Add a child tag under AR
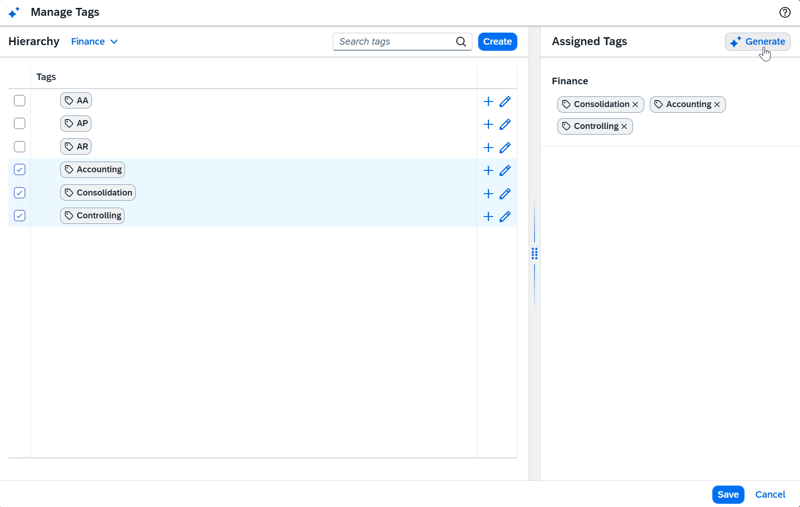The width and height of the screenshot is (800, 507). [x=488, y=147]
